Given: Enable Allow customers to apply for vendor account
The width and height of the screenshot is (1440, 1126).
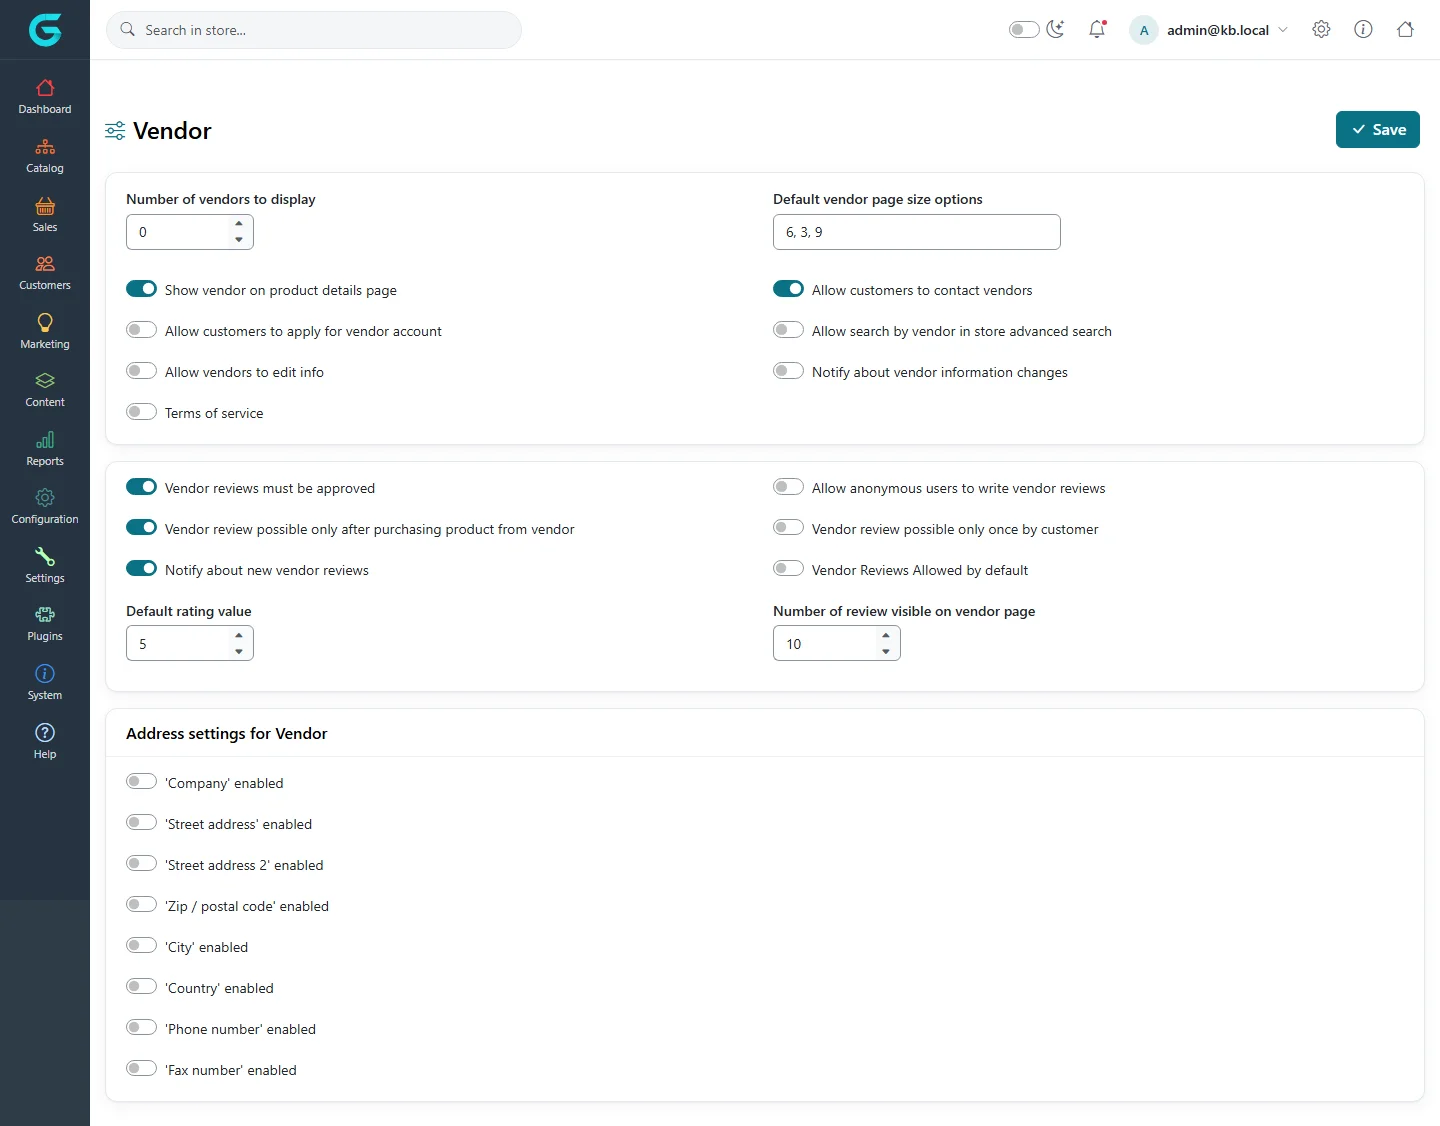Looking at the screenshot, I should 141,330.
